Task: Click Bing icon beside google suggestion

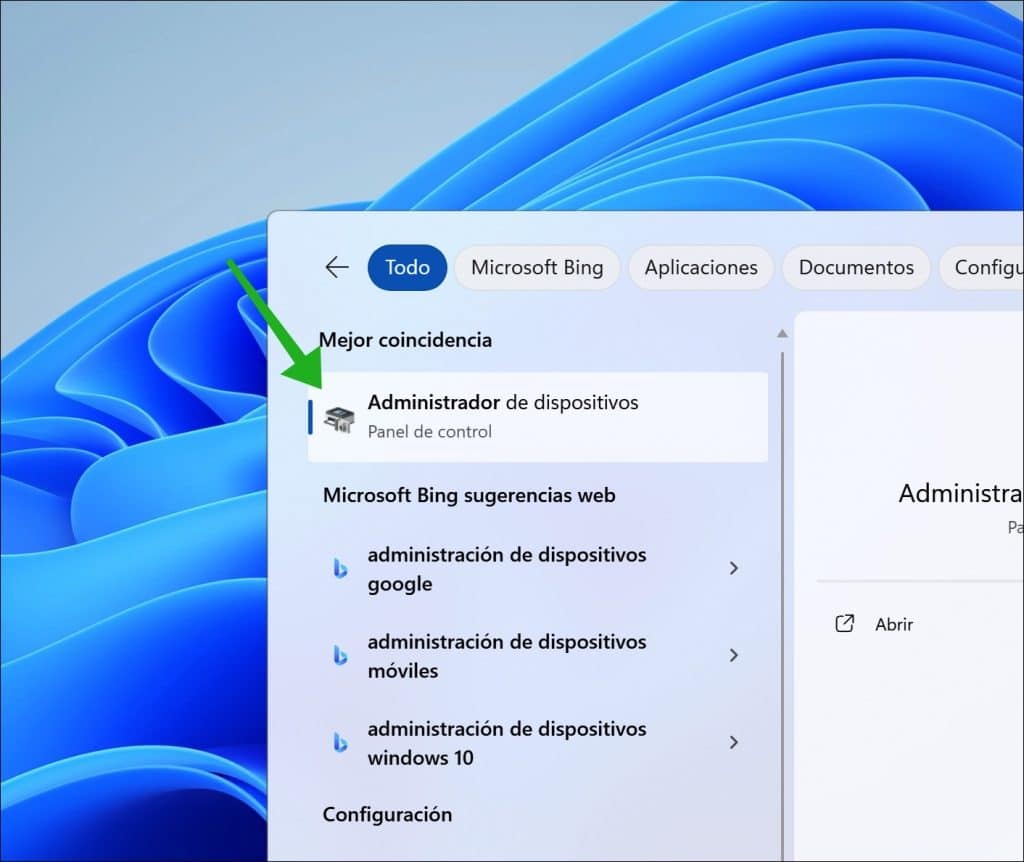Action: (x=340, y=568)
